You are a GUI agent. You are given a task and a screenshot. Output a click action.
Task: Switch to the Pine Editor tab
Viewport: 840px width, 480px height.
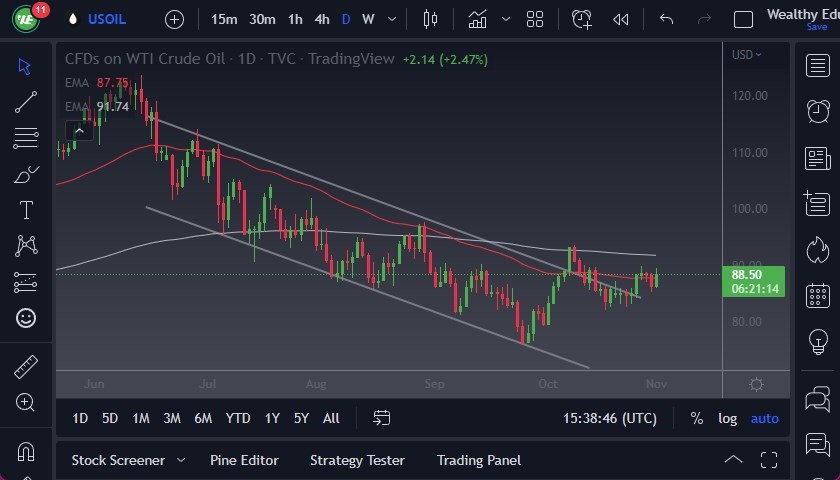pyautogui.click(x=244, y=460)
